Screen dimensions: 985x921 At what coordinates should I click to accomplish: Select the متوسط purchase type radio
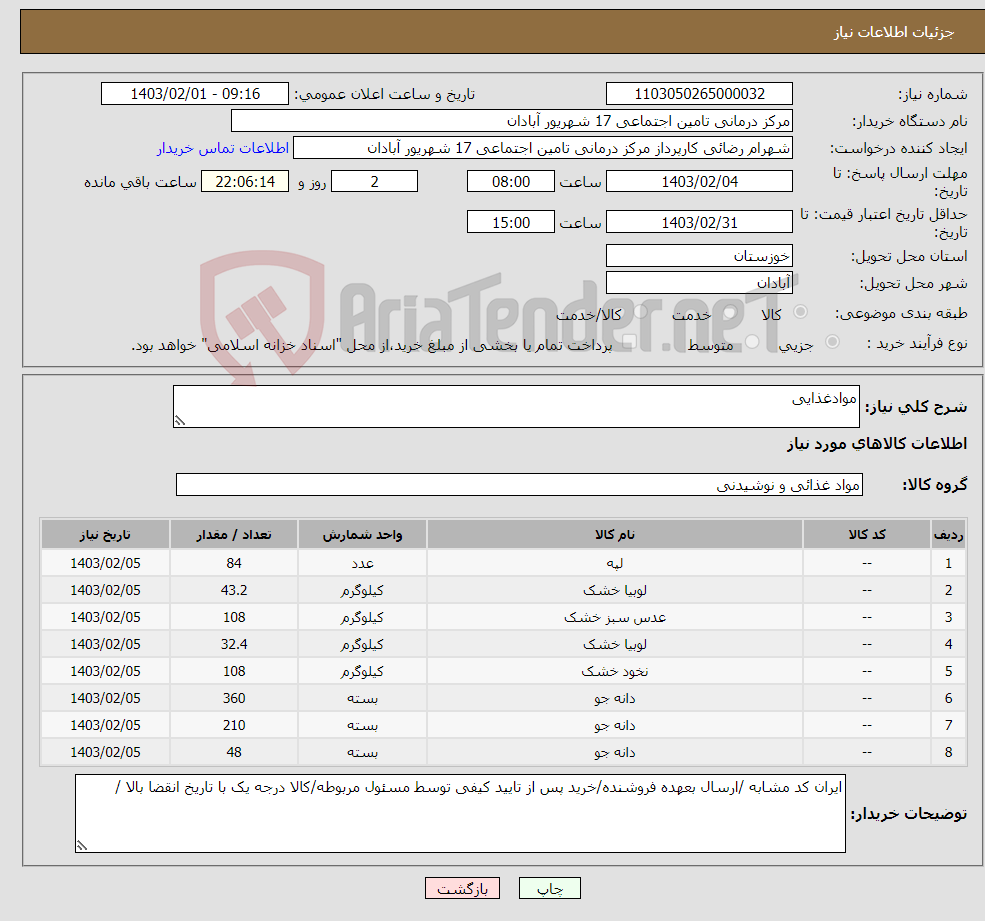(x=752, y=342)
